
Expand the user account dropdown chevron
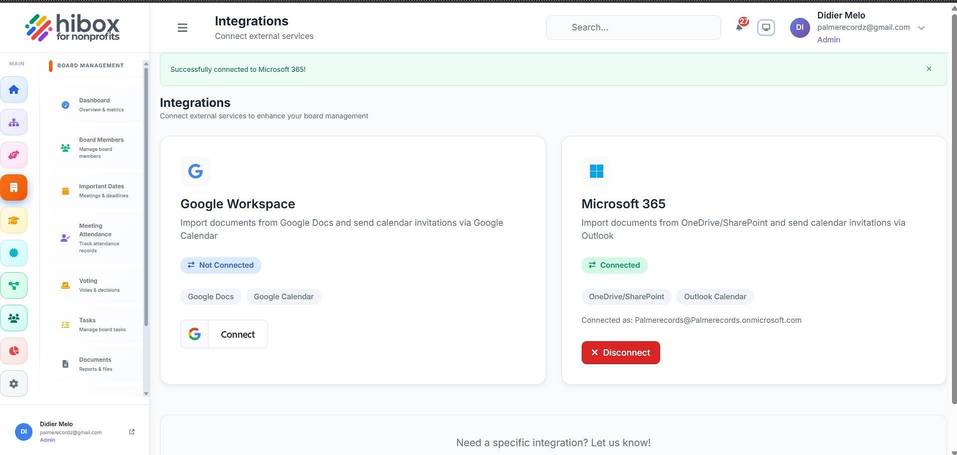[x=922, y=27]
